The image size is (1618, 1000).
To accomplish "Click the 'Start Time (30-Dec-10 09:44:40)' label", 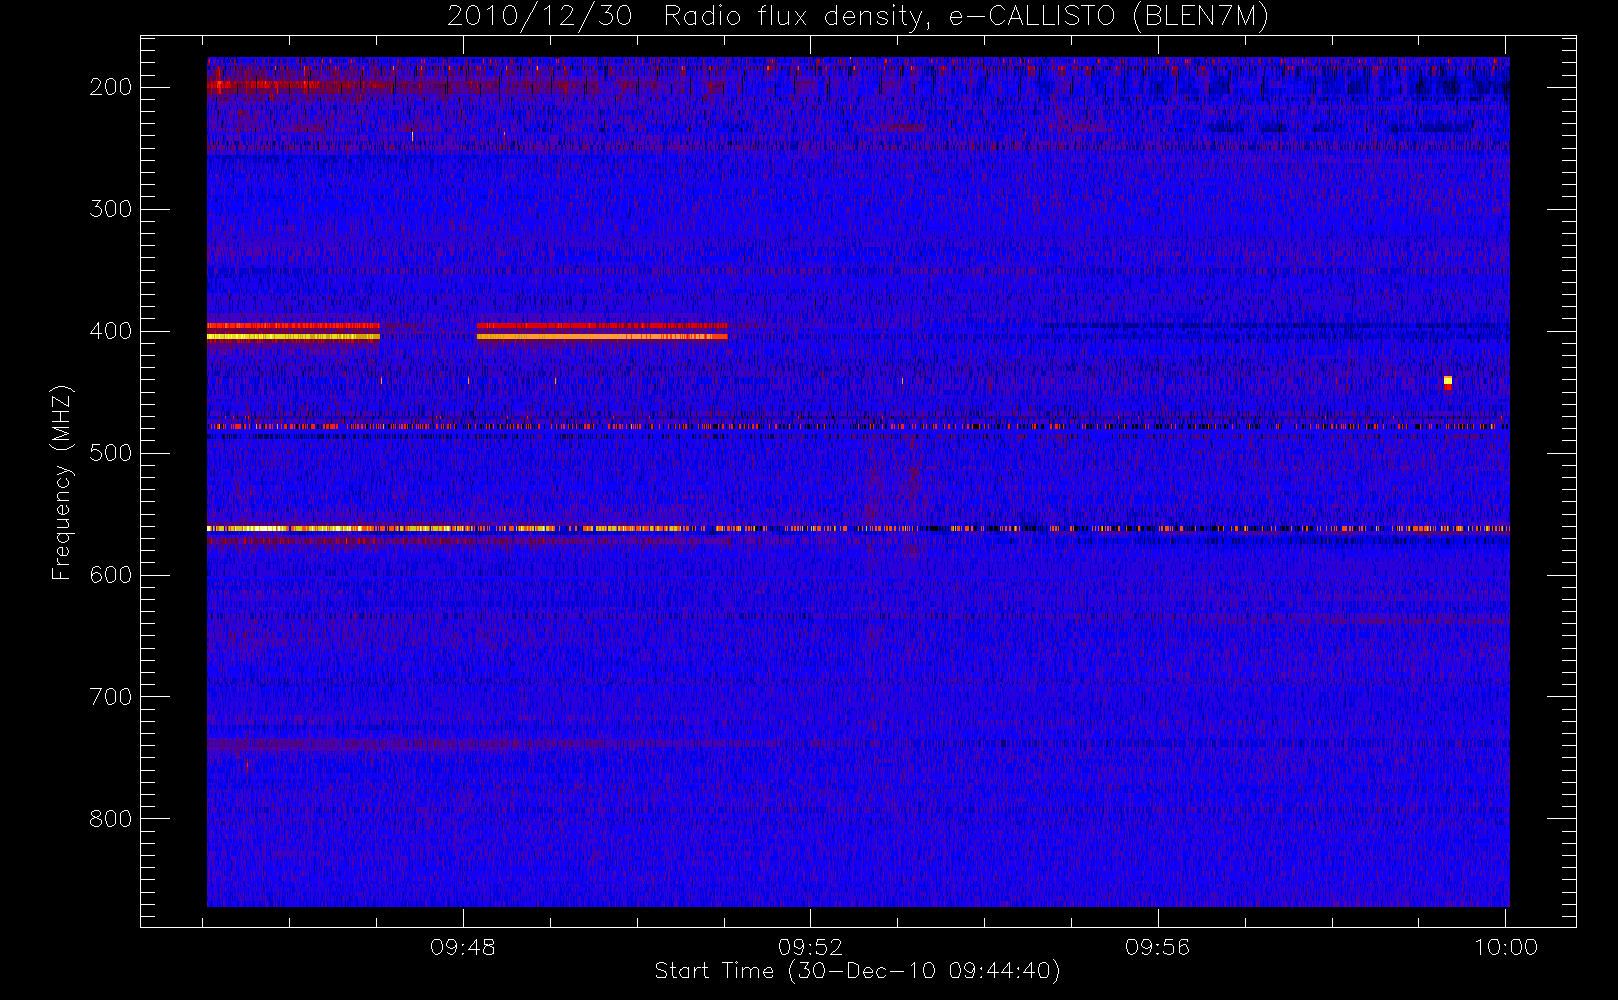I will click(x=857, y=971).
